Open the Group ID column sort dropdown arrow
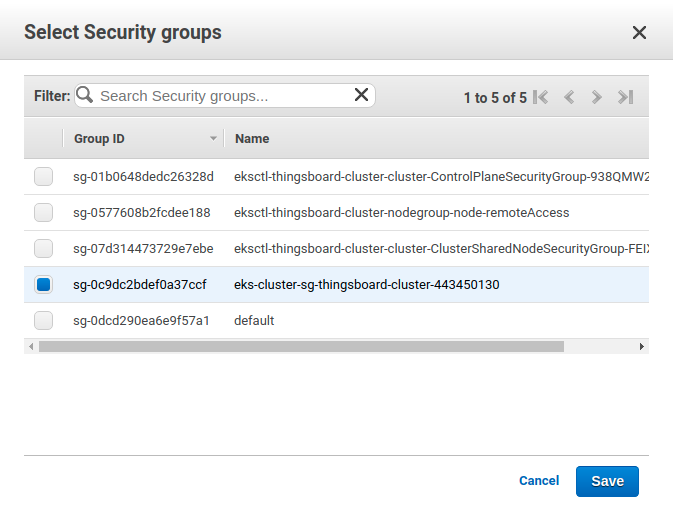The height and width of the screenshot is (509, 673). tap(213, 139)
